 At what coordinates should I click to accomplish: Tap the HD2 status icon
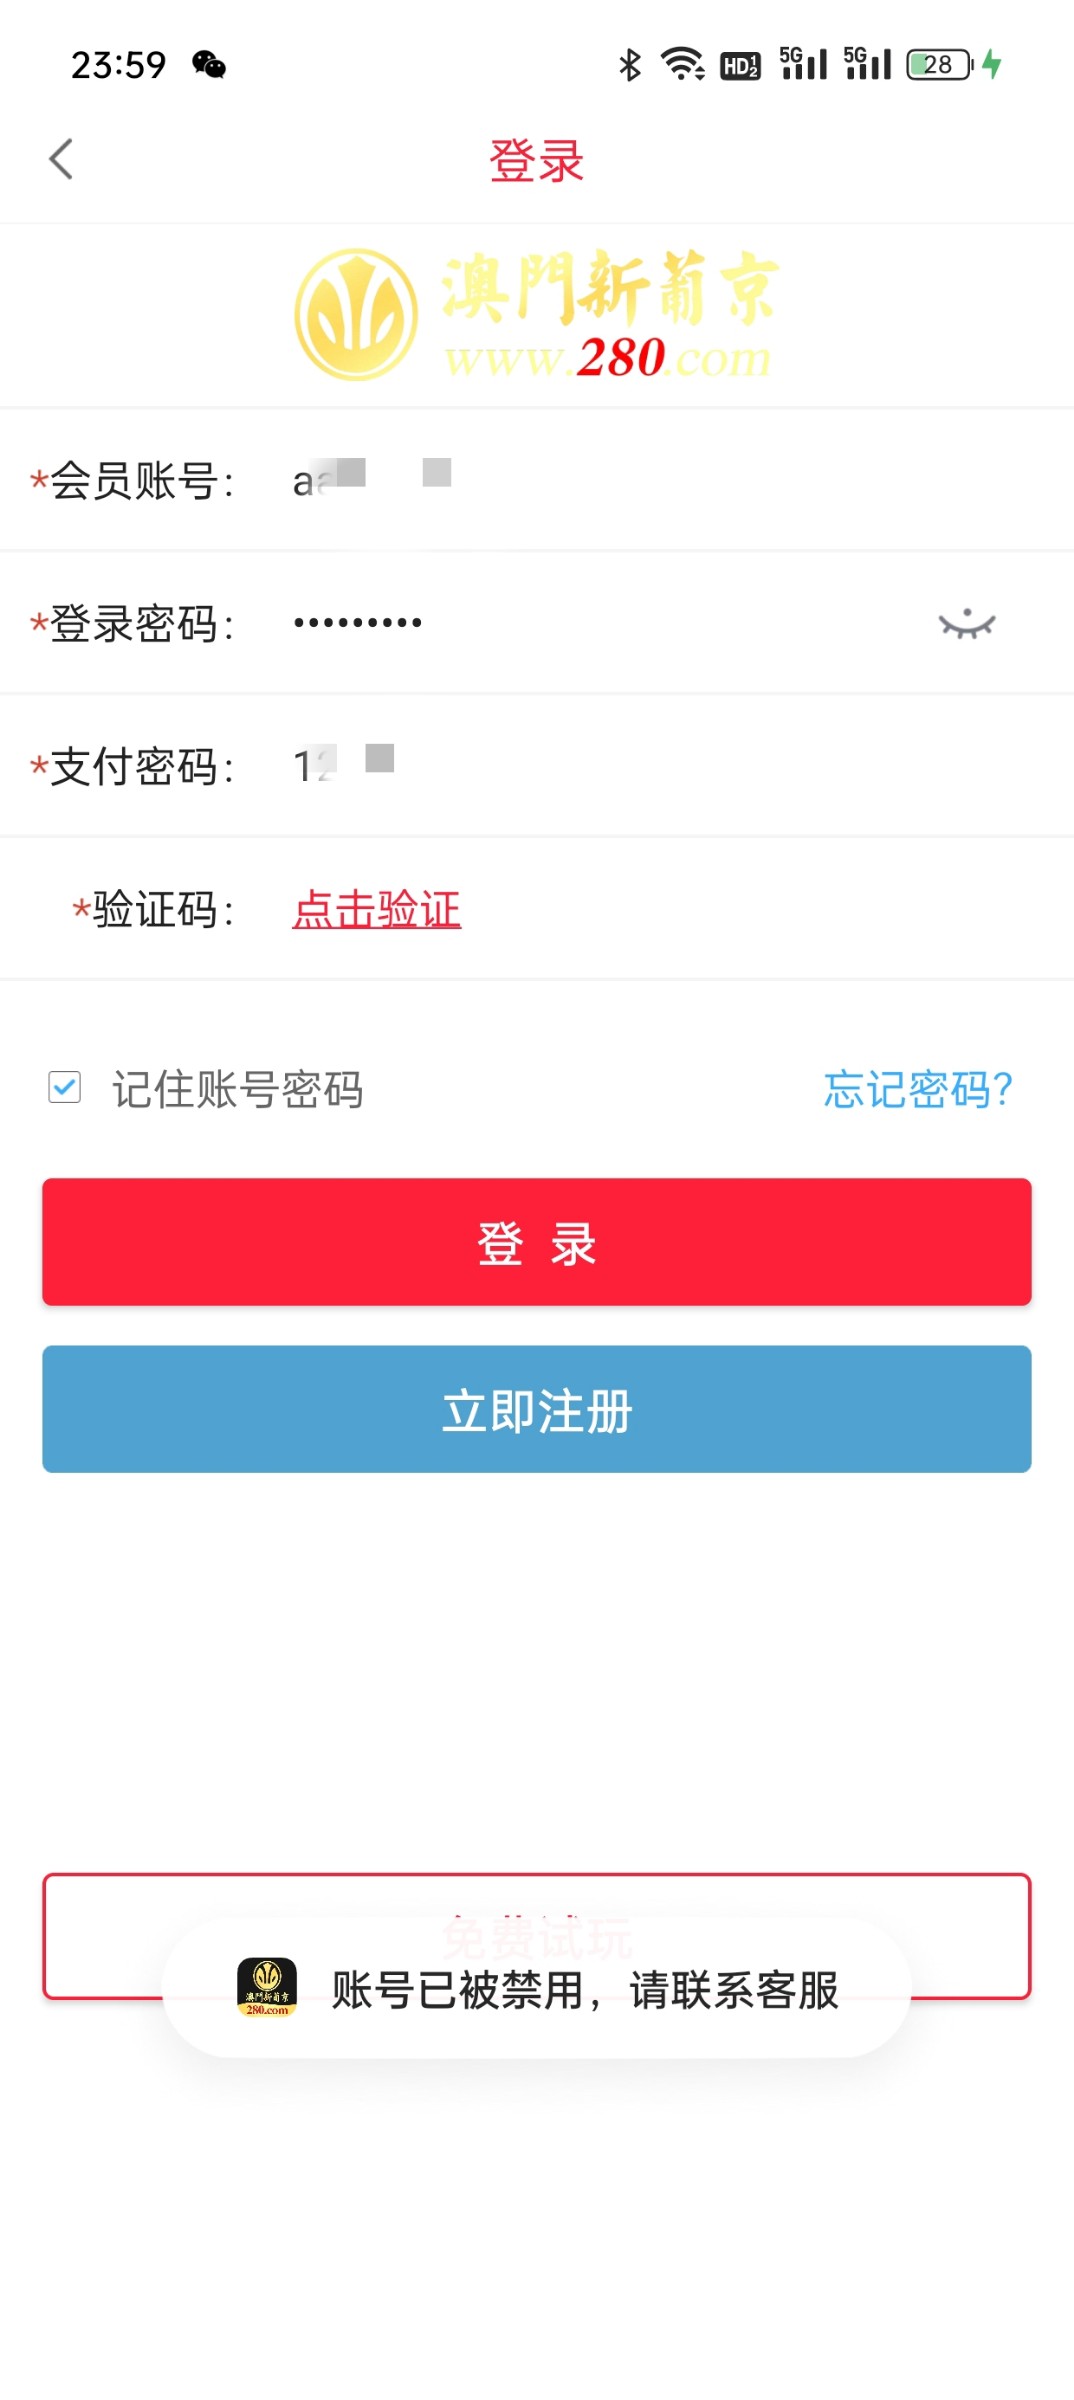(740, 66)
